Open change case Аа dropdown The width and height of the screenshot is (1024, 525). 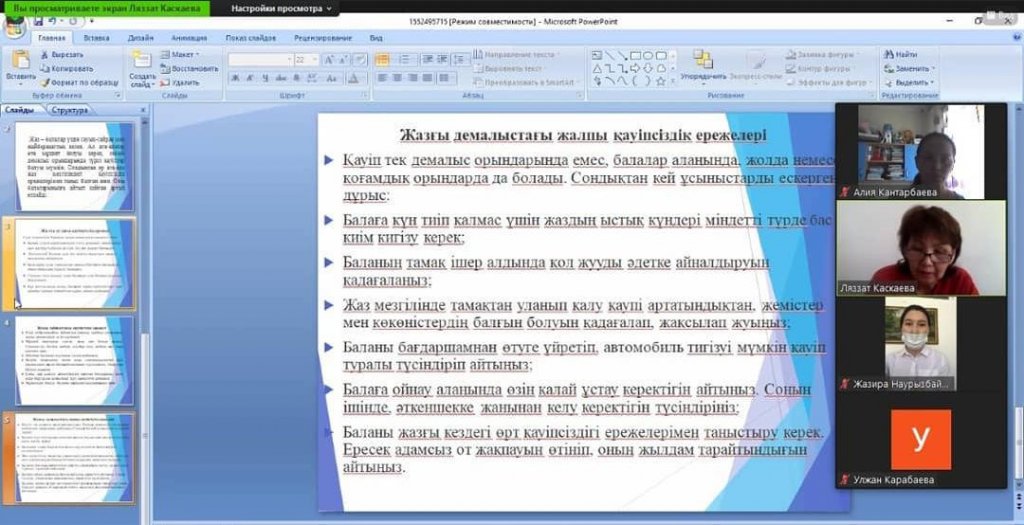click(x=332, y=78)
